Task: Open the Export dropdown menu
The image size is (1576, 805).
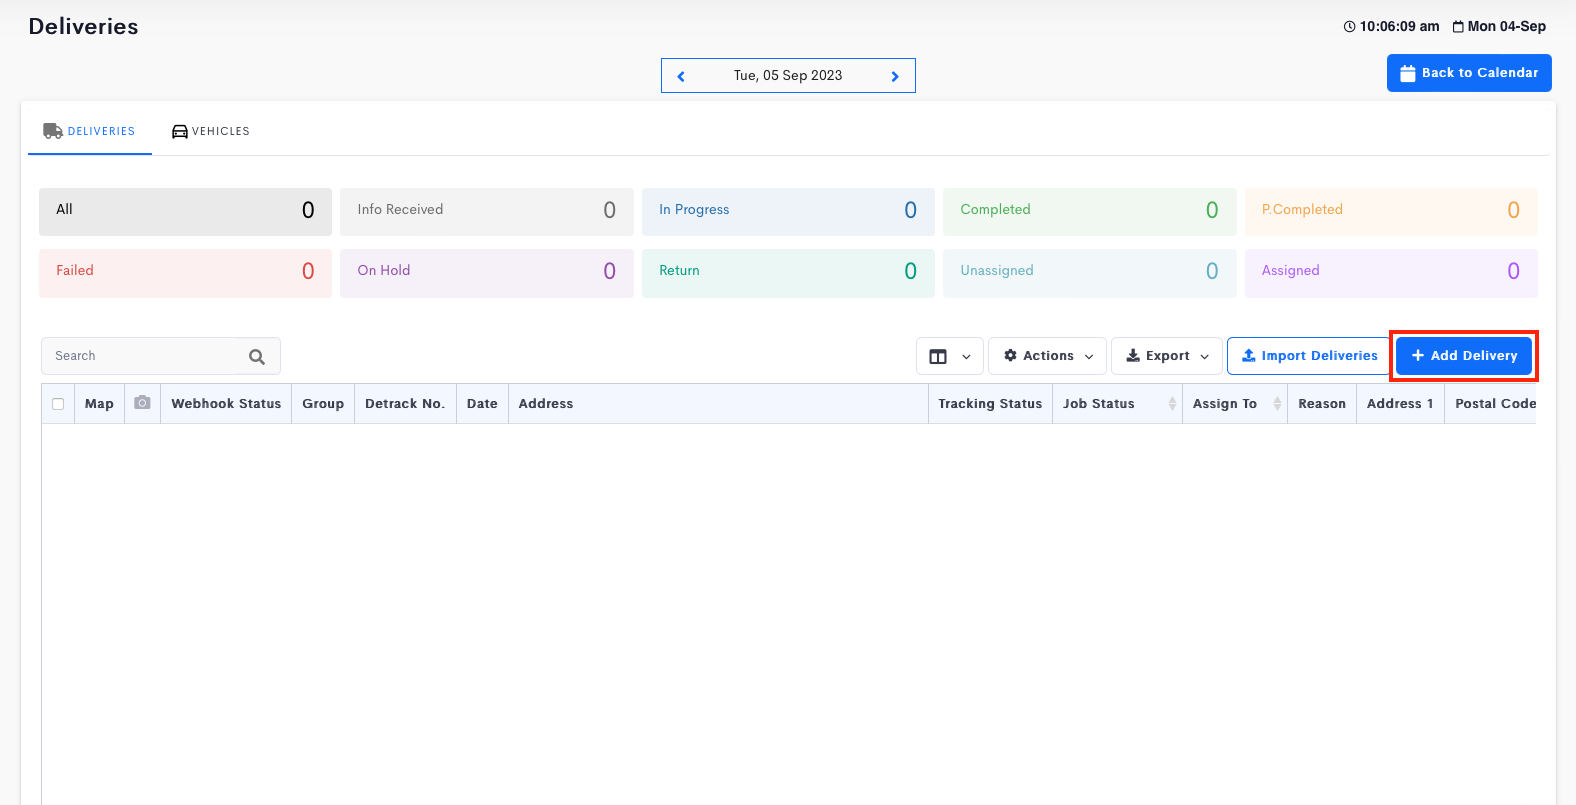Action: point(1166,356)
